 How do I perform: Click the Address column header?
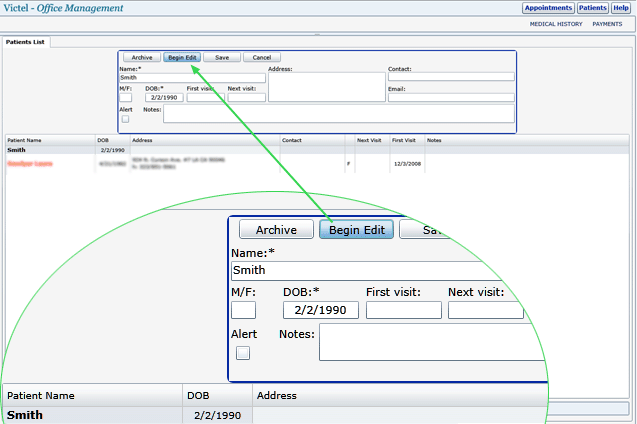(x=205, y=140)
